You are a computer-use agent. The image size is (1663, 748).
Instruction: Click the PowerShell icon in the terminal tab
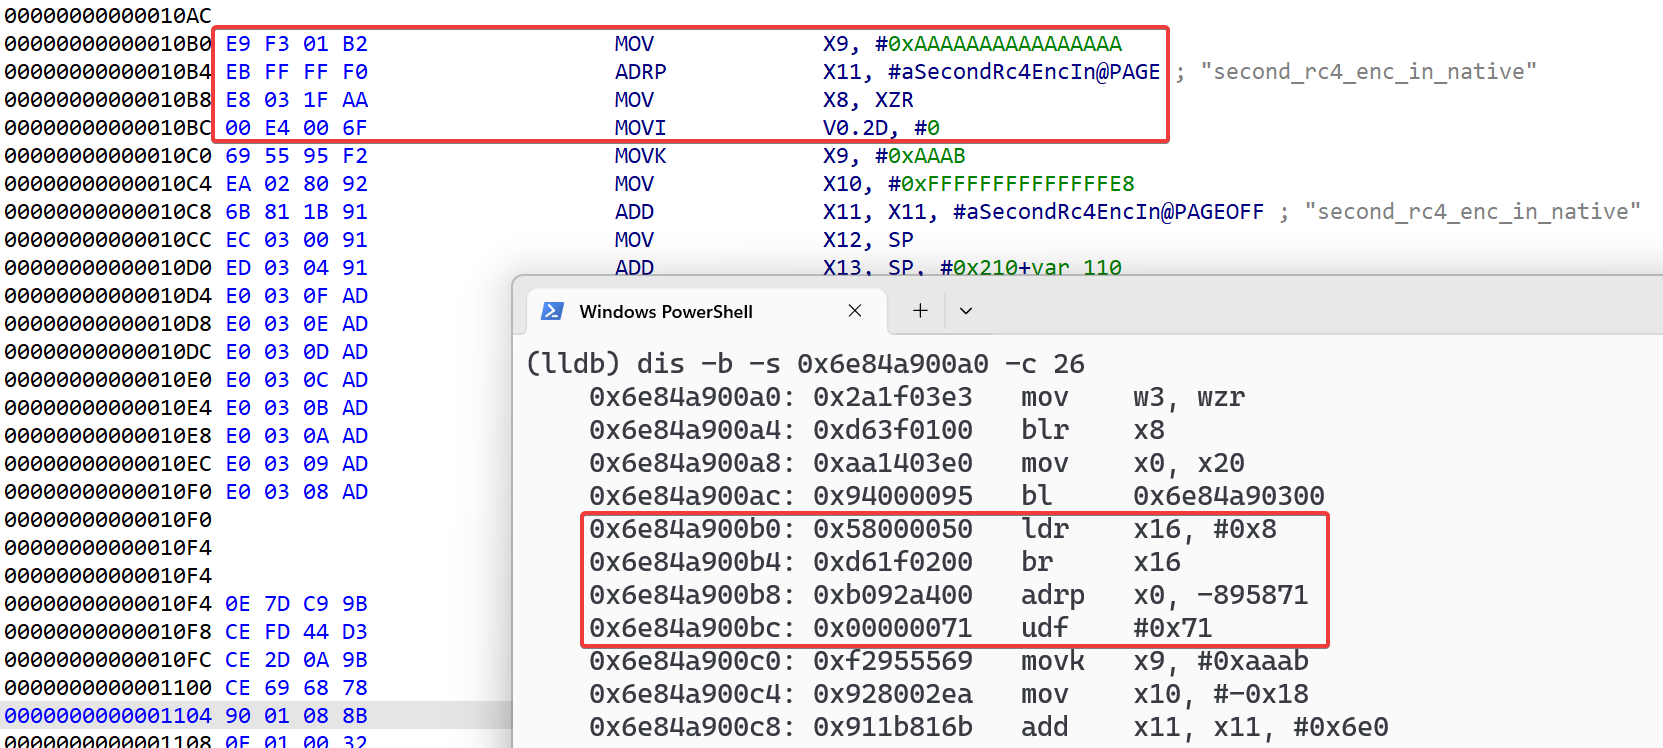552,311
